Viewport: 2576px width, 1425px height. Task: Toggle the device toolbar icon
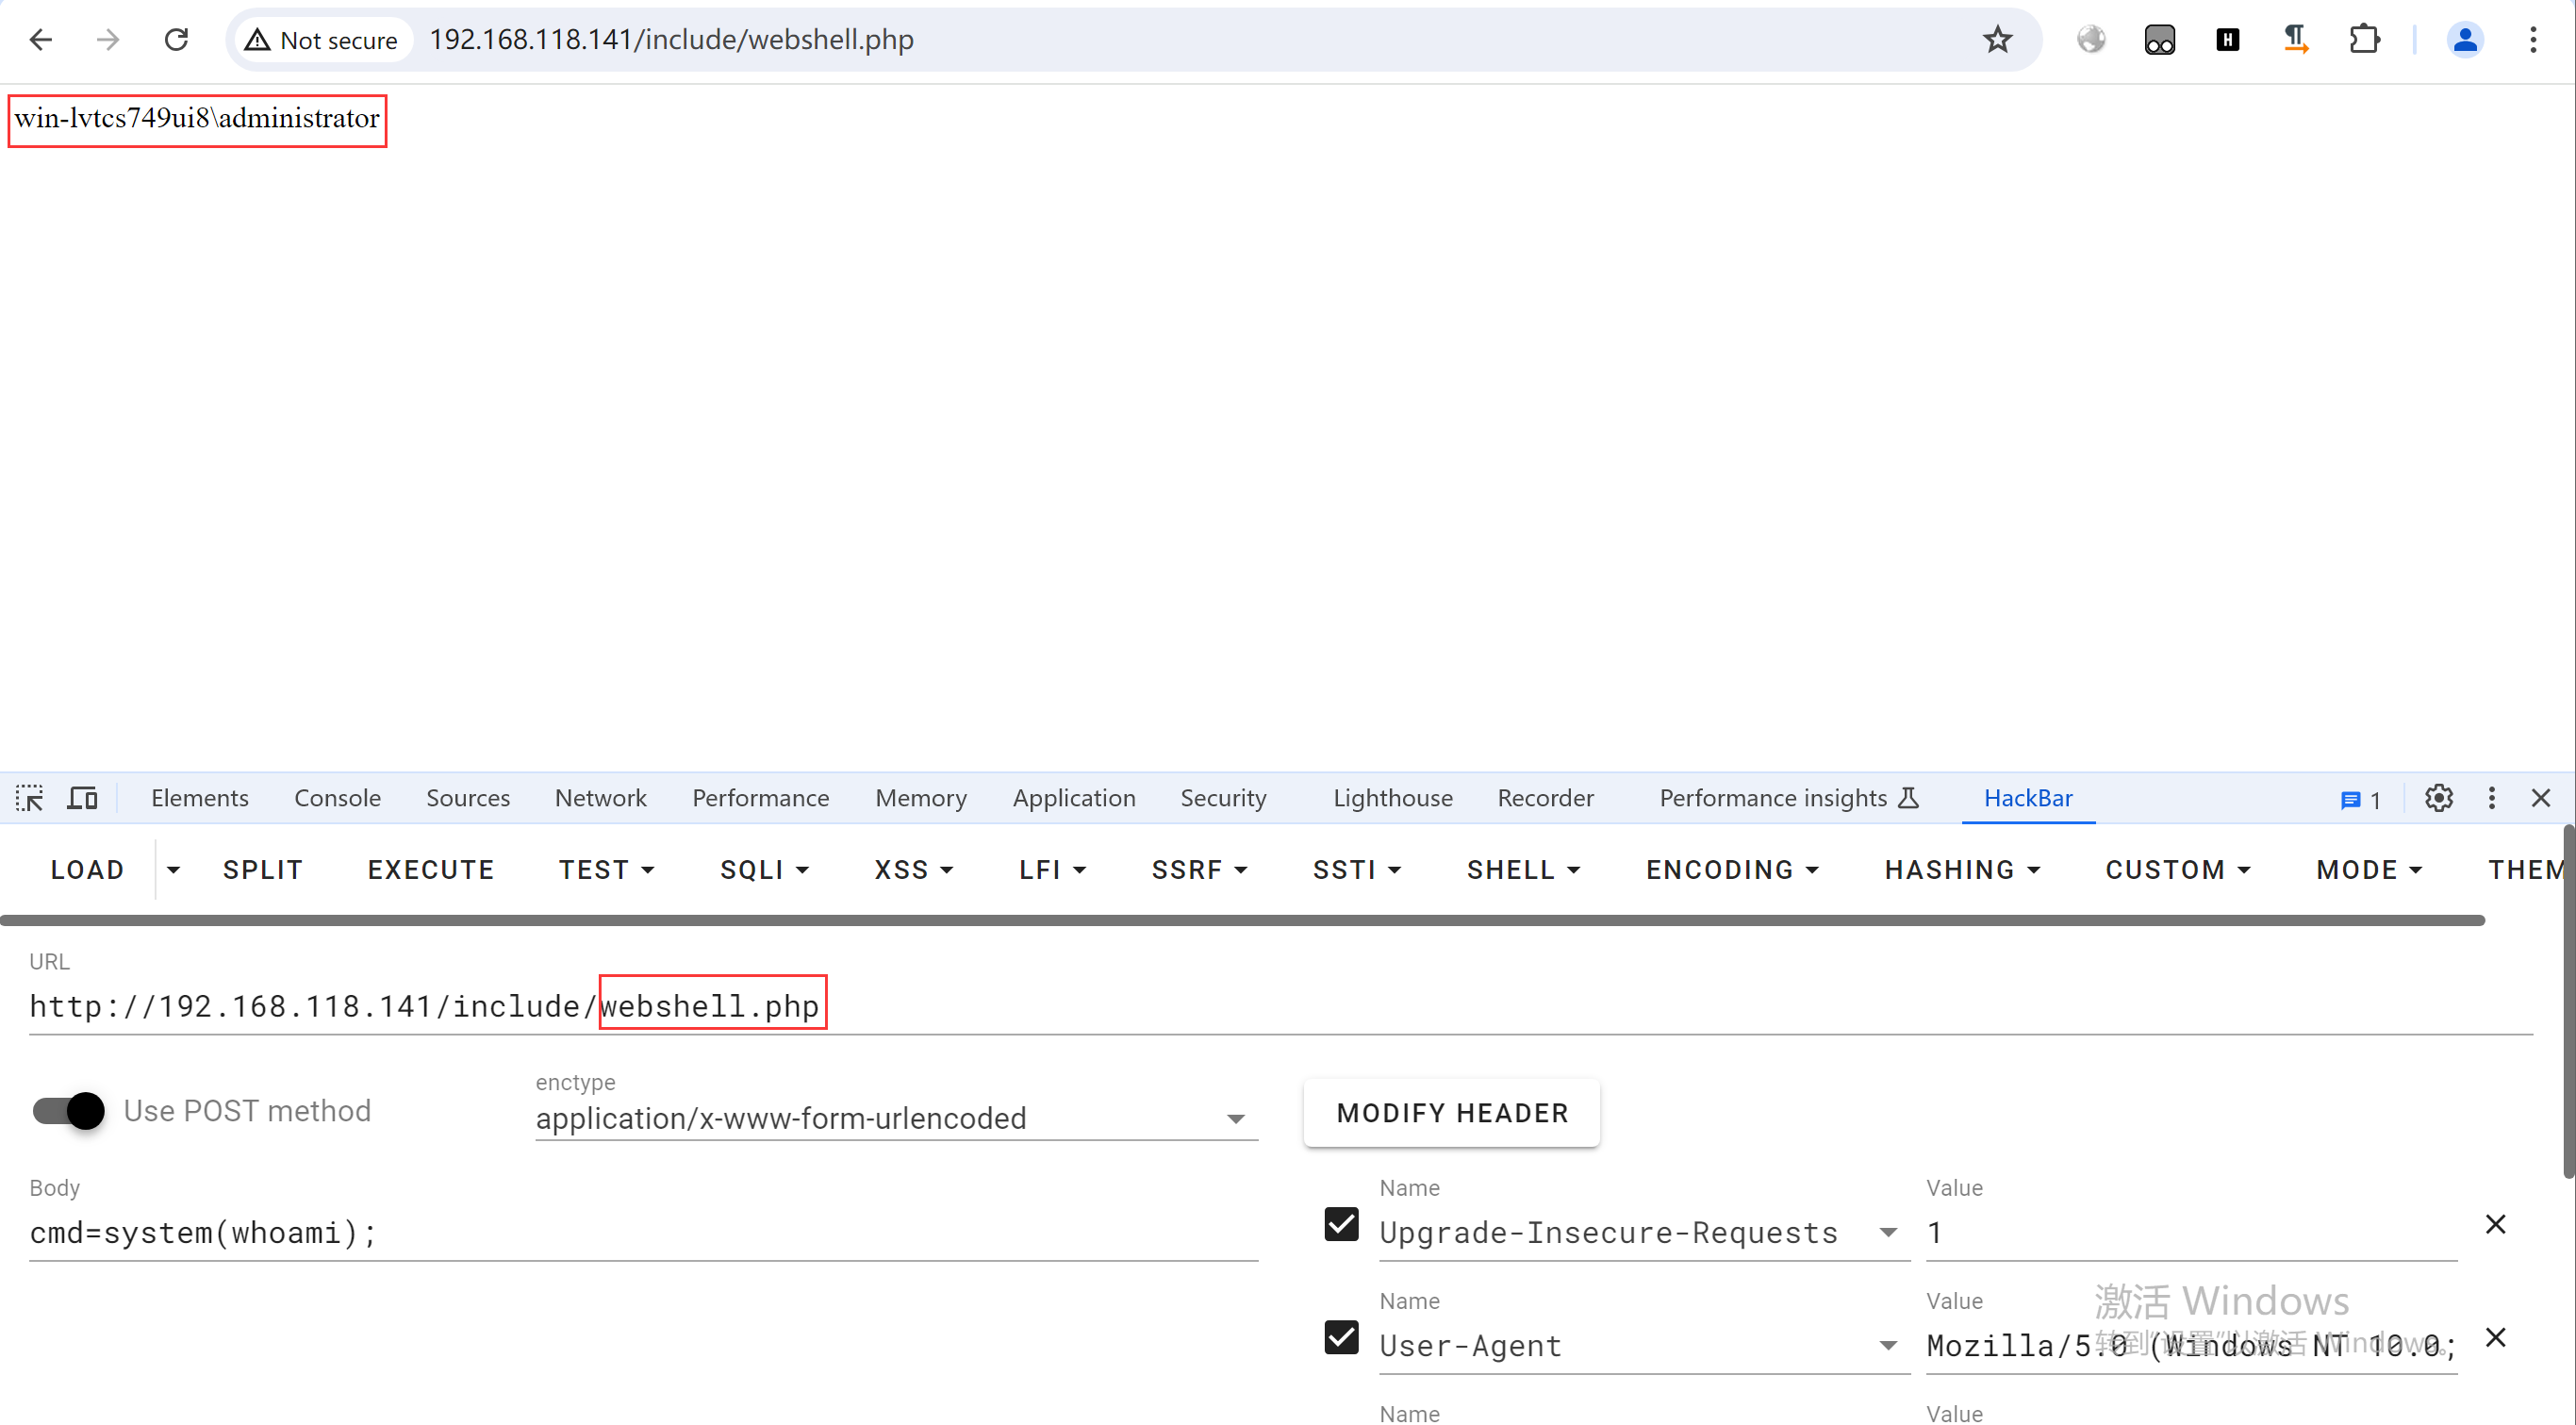[82, 798]
